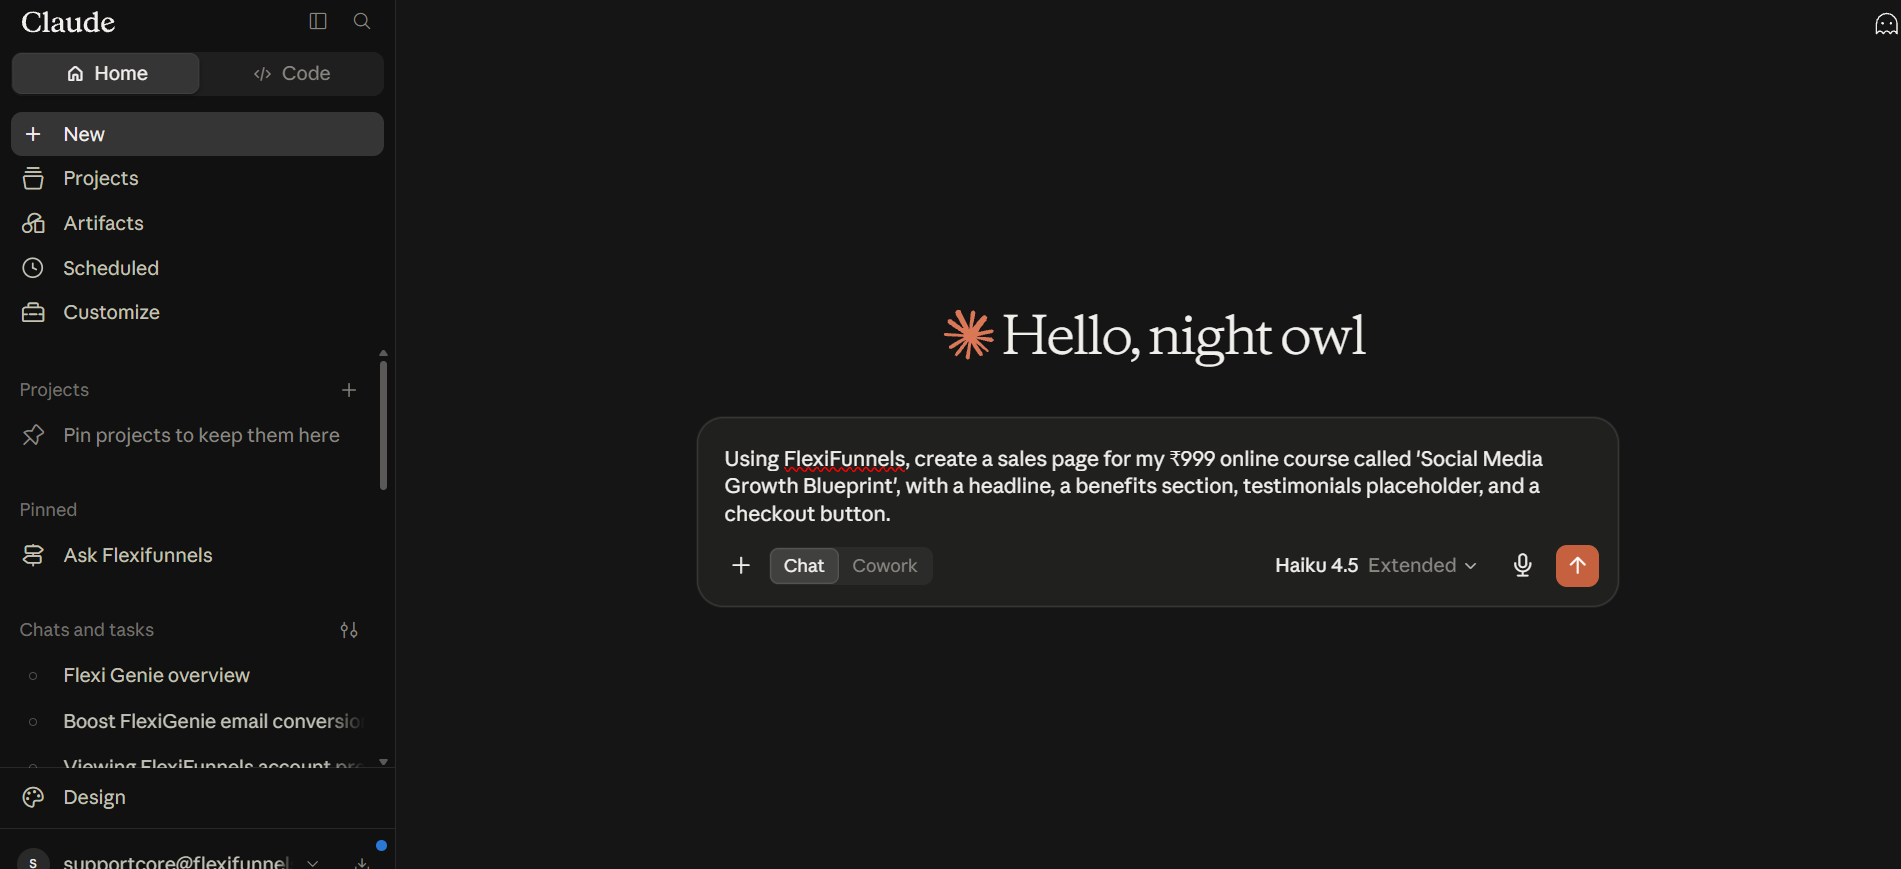The image size is (1901, 869).
Task: Click the 'Chats and tasks' section label
Action: tap(87, 630)
